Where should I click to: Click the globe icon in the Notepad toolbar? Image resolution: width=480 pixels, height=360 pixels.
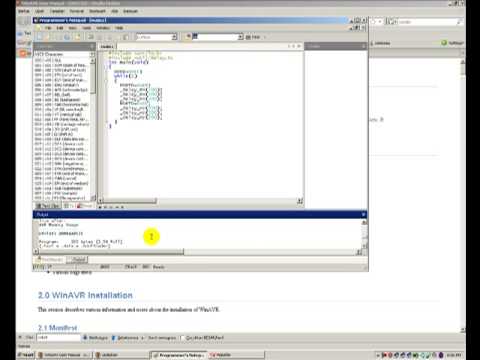(67, 37)
